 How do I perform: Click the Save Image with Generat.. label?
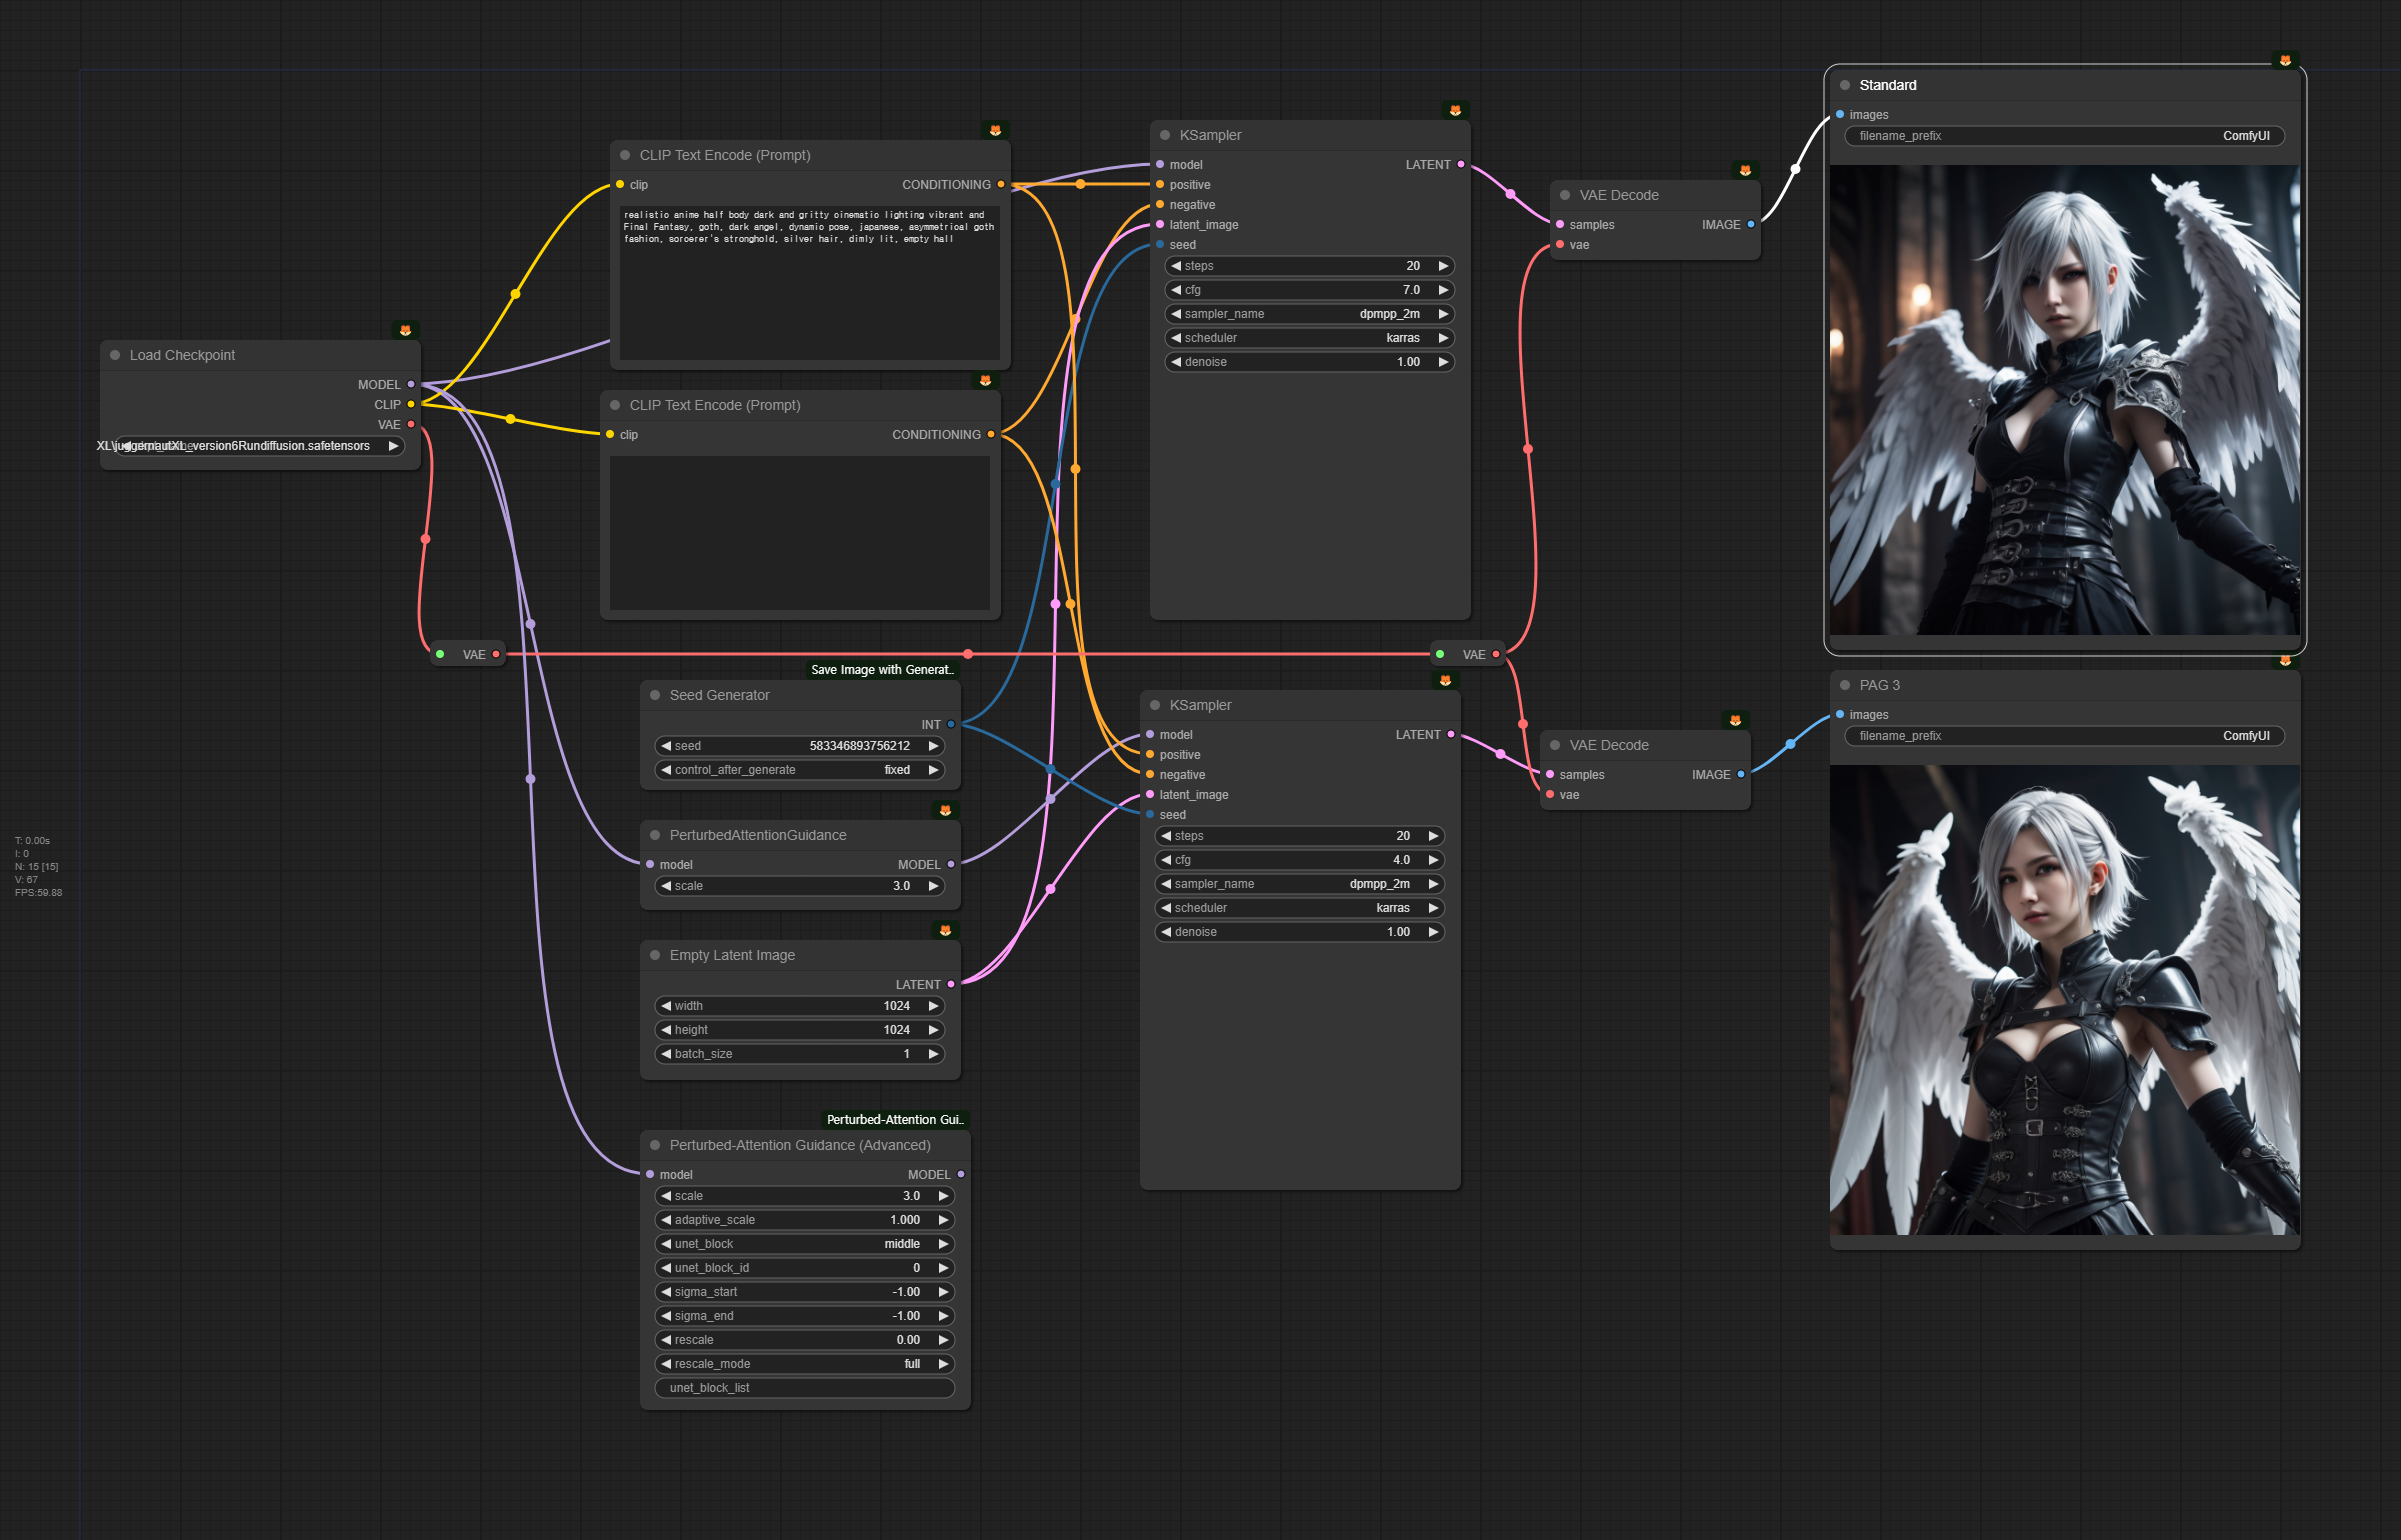click(x=882, y=670)
